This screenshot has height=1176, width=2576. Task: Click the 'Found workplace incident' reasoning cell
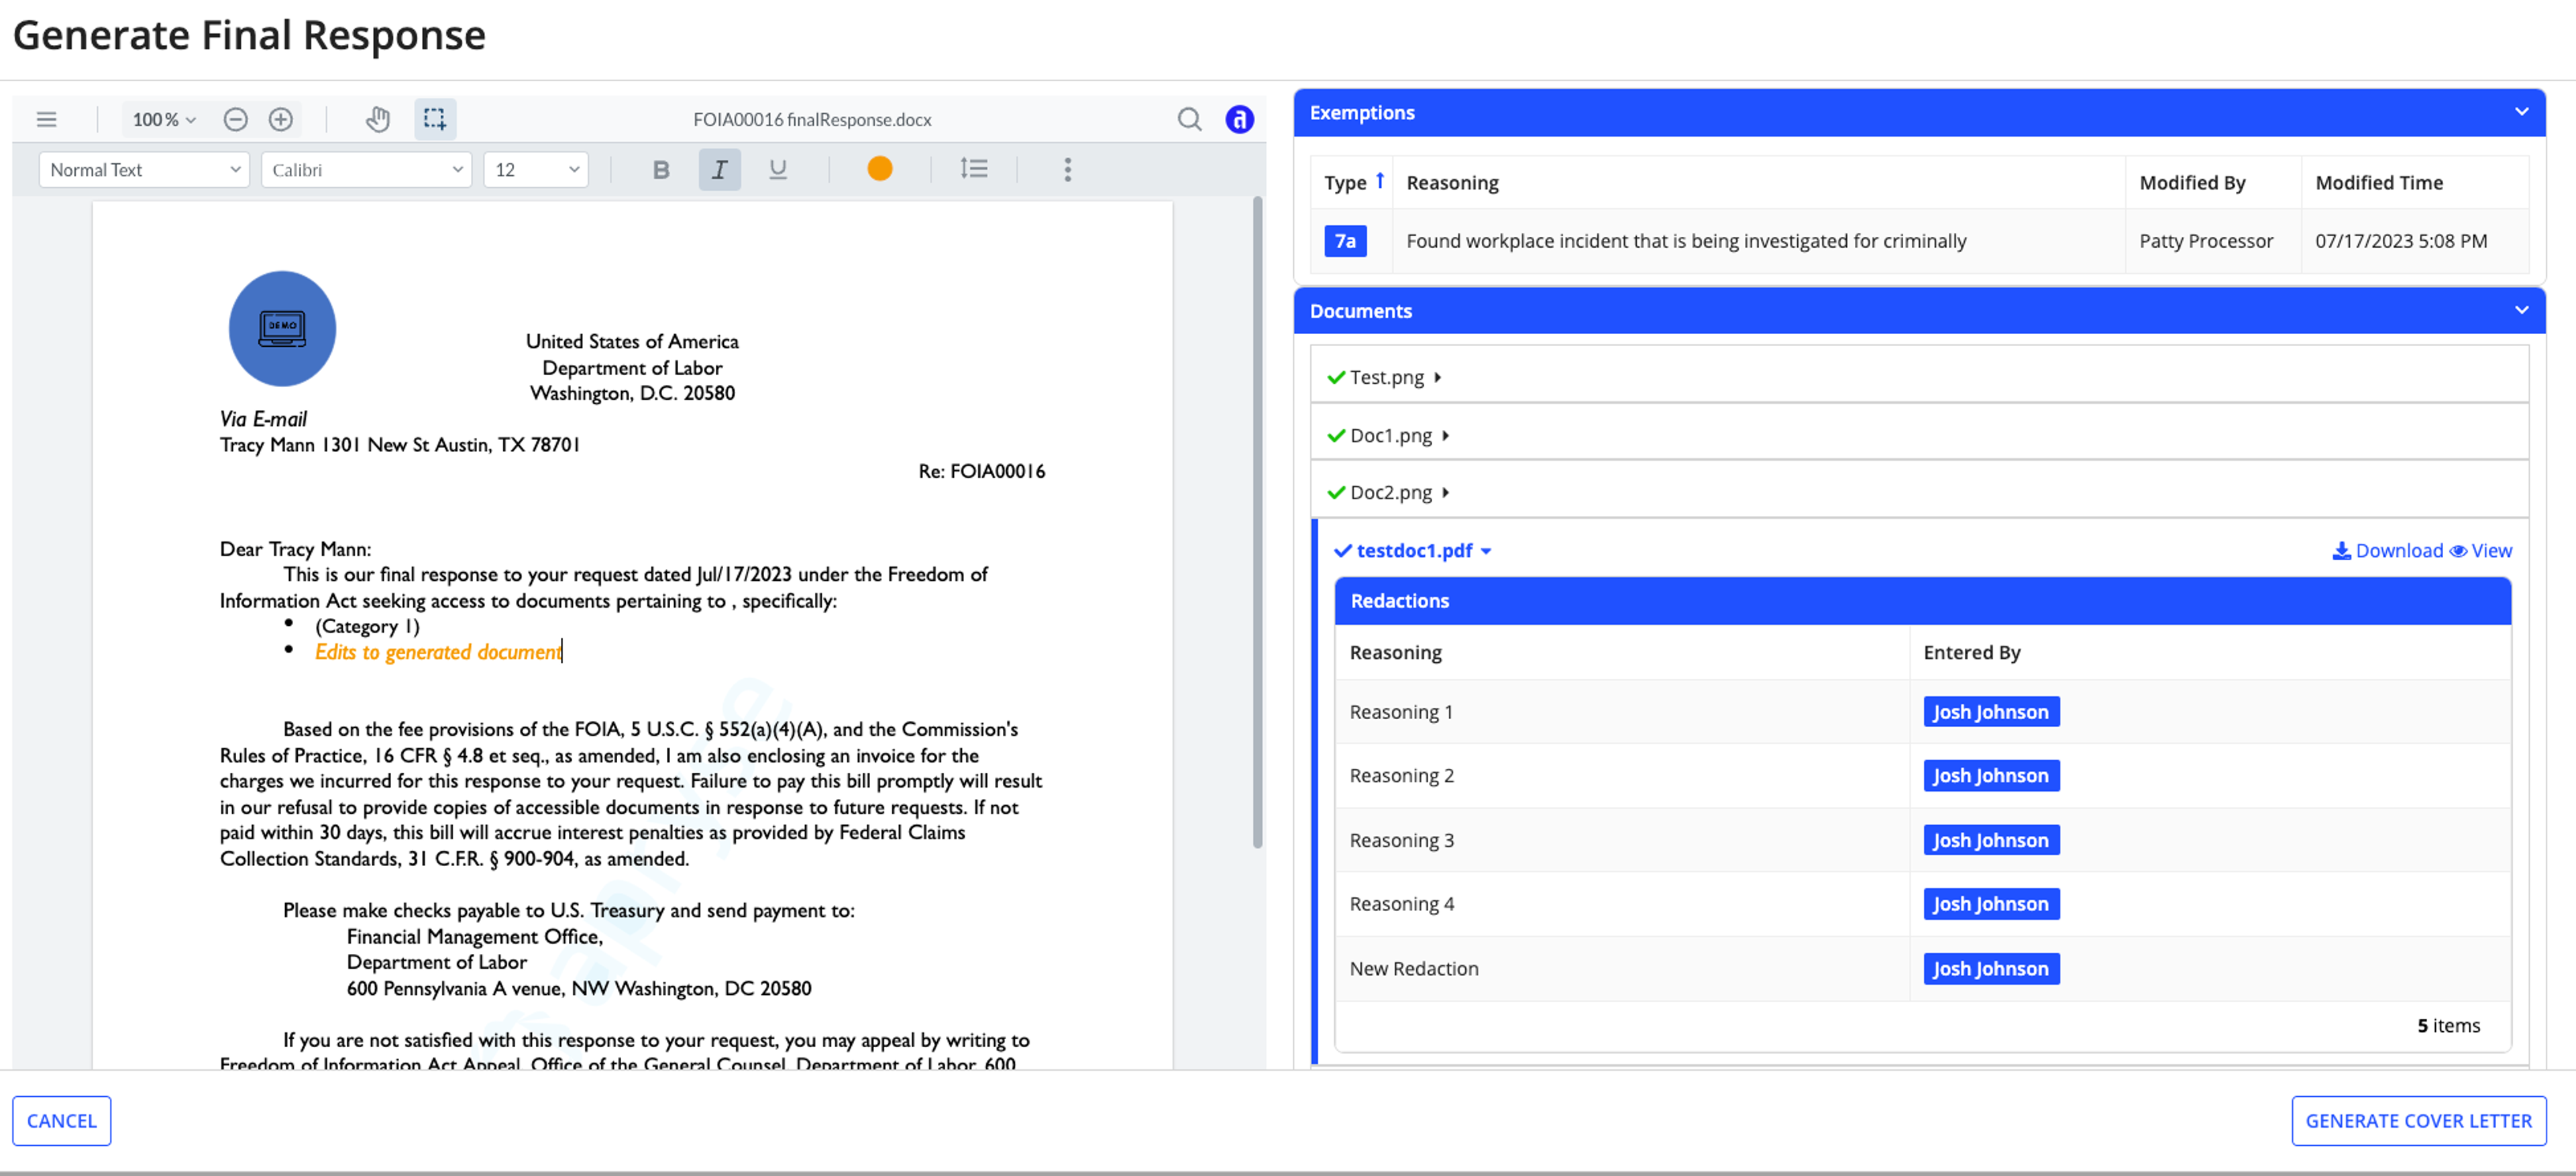pyautogui.click(x=1686, y=241)
